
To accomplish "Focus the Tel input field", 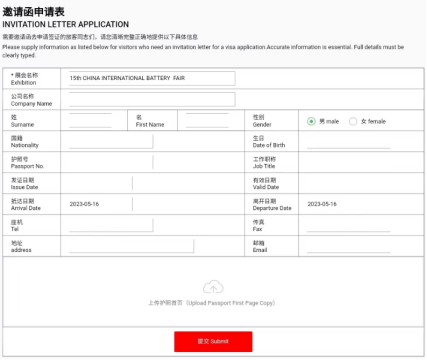I will (x=111, y=225).
